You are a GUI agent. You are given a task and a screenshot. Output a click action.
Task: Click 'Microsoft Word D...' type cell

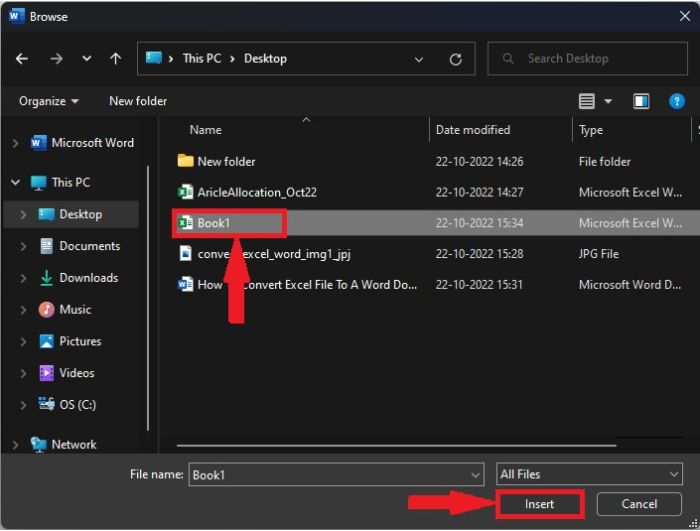(630, 285)
